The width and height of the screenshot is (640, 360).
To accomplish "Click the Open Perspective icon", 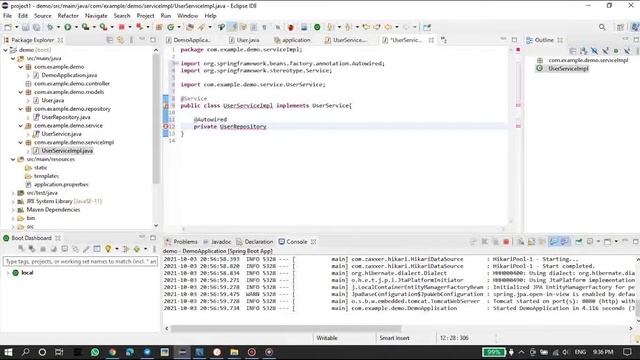I will [620, 27].
